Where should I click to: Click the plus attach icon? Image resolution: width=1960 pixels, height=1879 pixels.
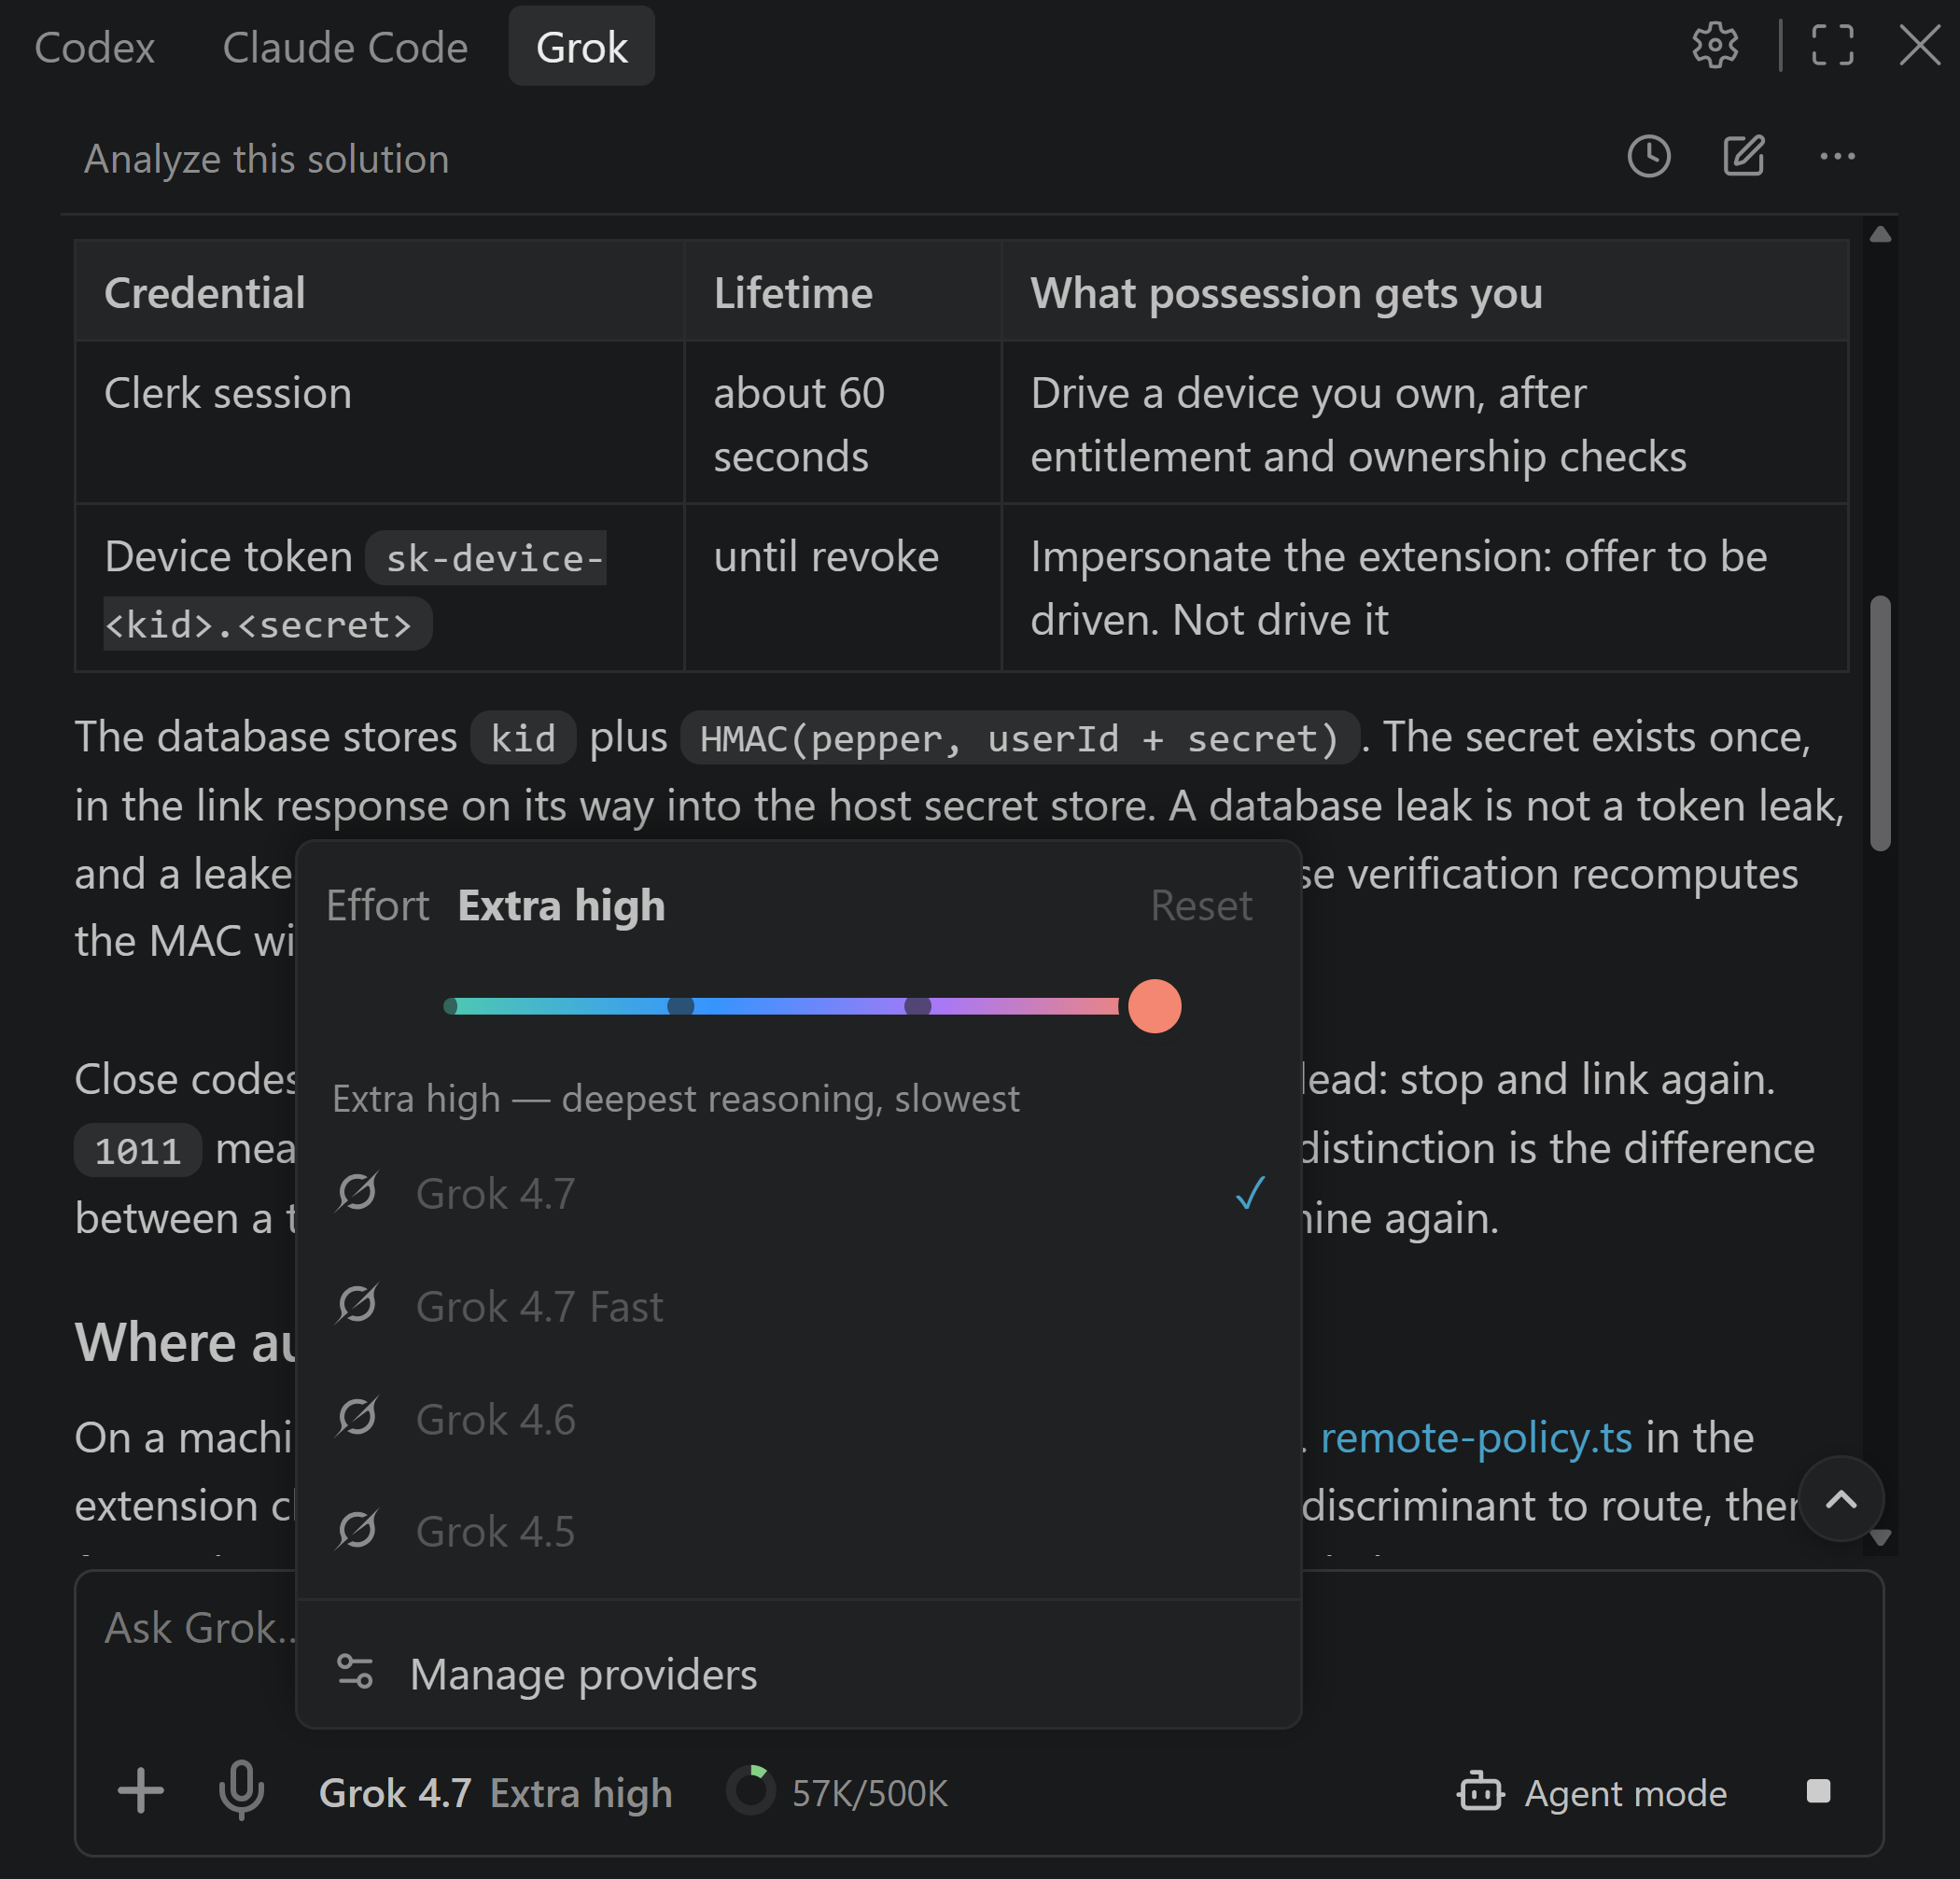coord(141,1791)
